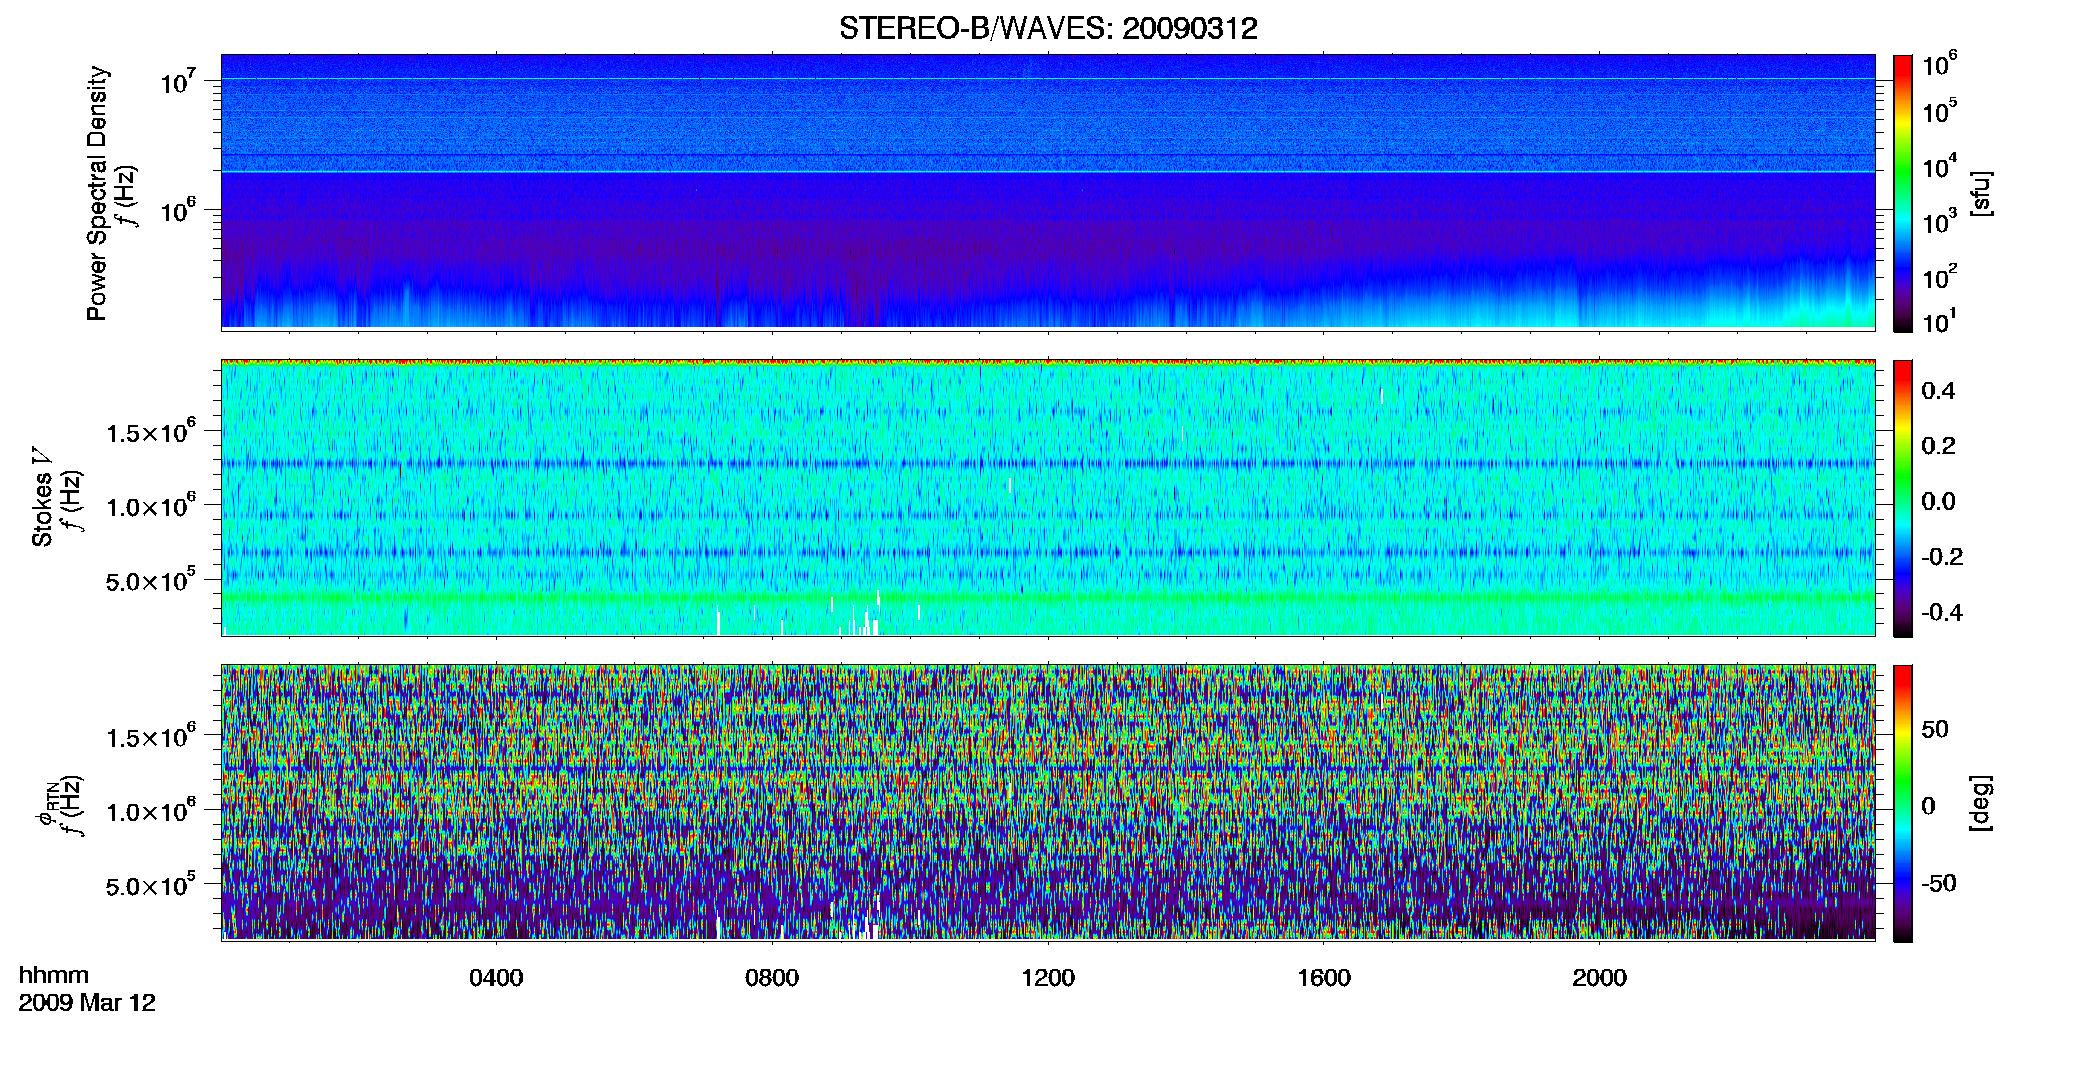Screen dimensions: 2096x1080
Task: Click the phi RTN degrees color bar
Action: point(1903,803)
